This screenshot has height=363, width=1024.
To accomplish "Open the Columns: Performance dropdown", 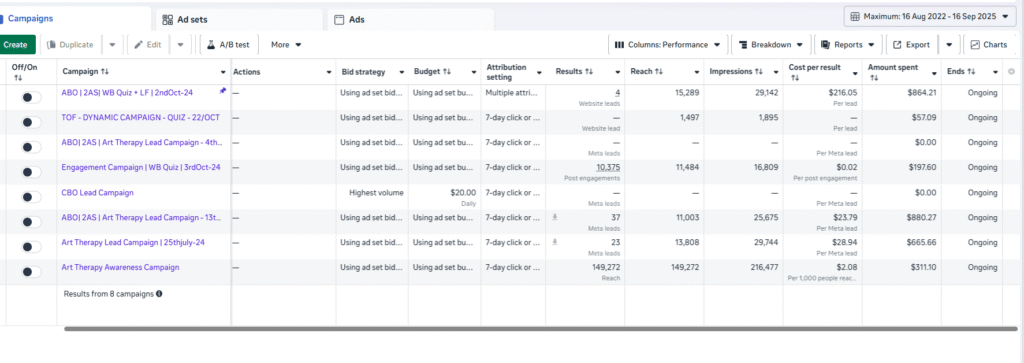I will pyautogui.click(x=668, y=45).
